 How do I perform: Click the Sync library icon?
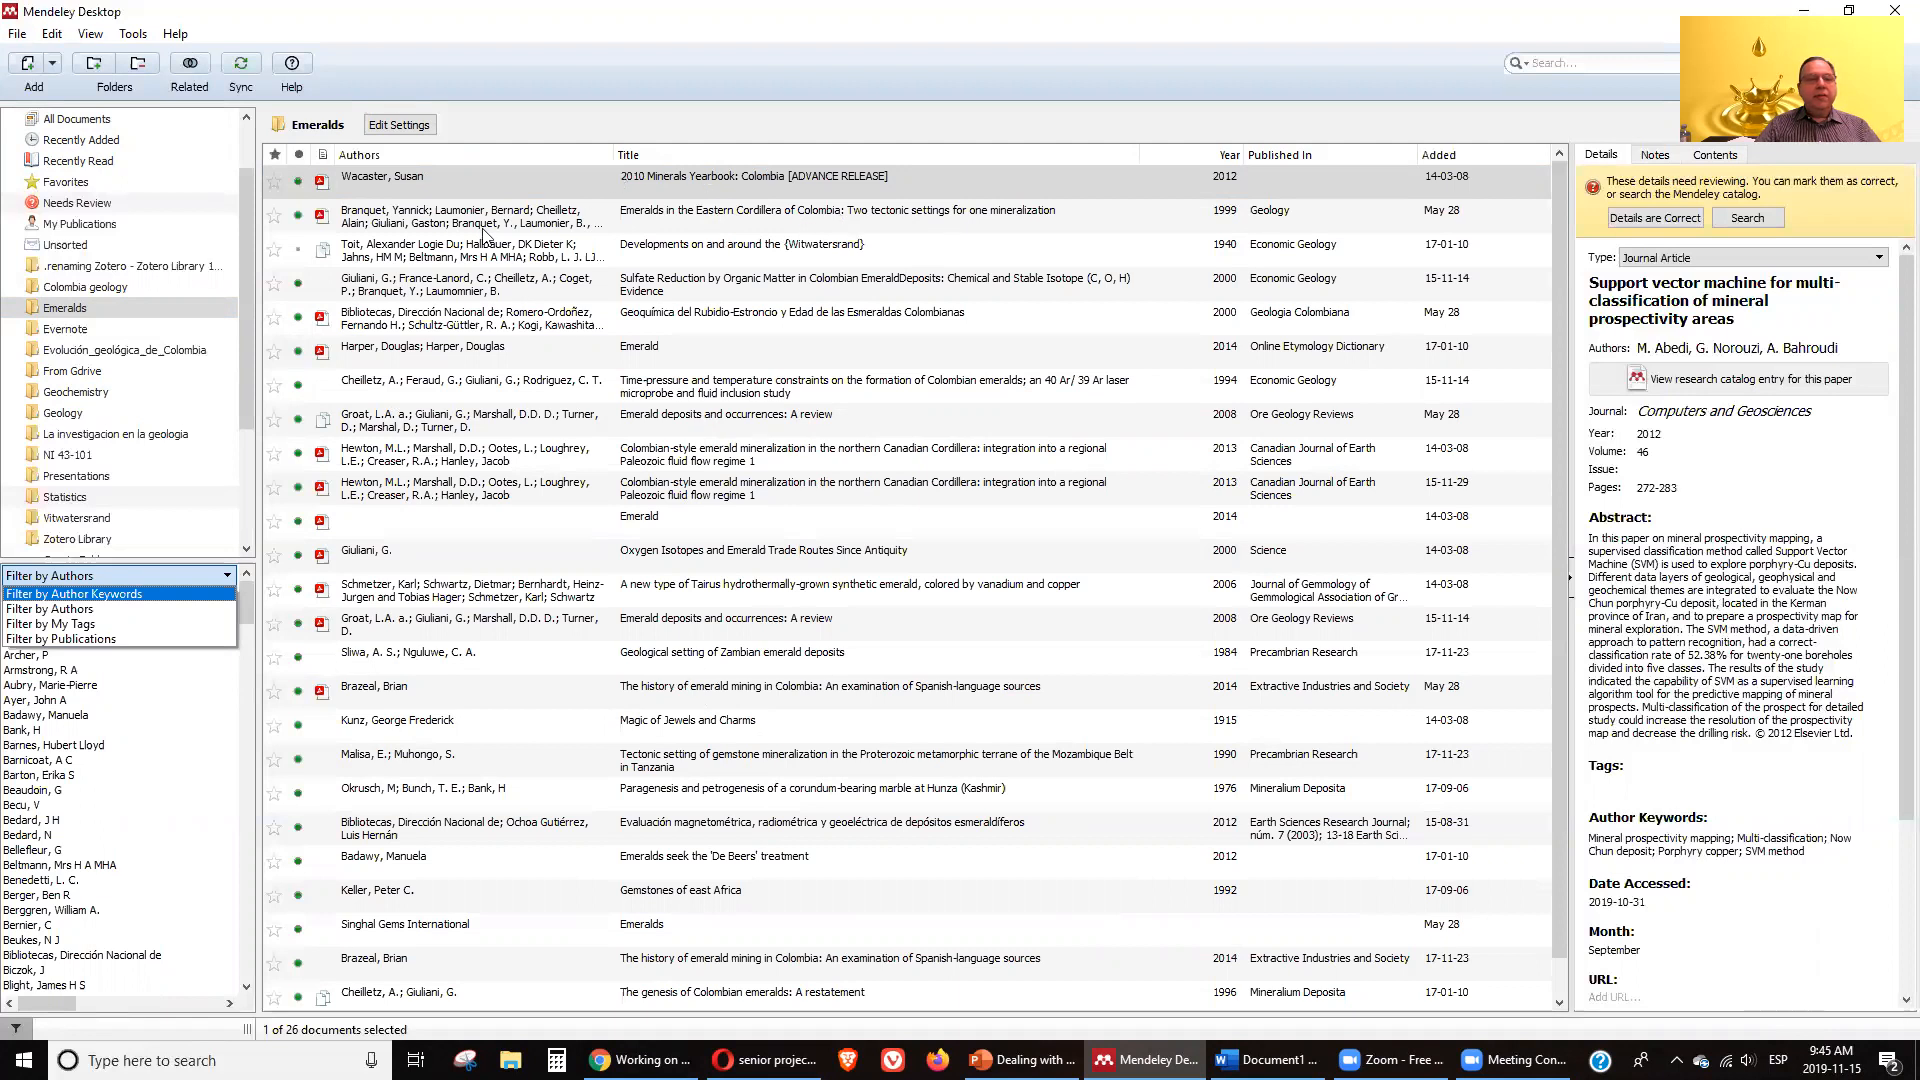coord(241,63)
